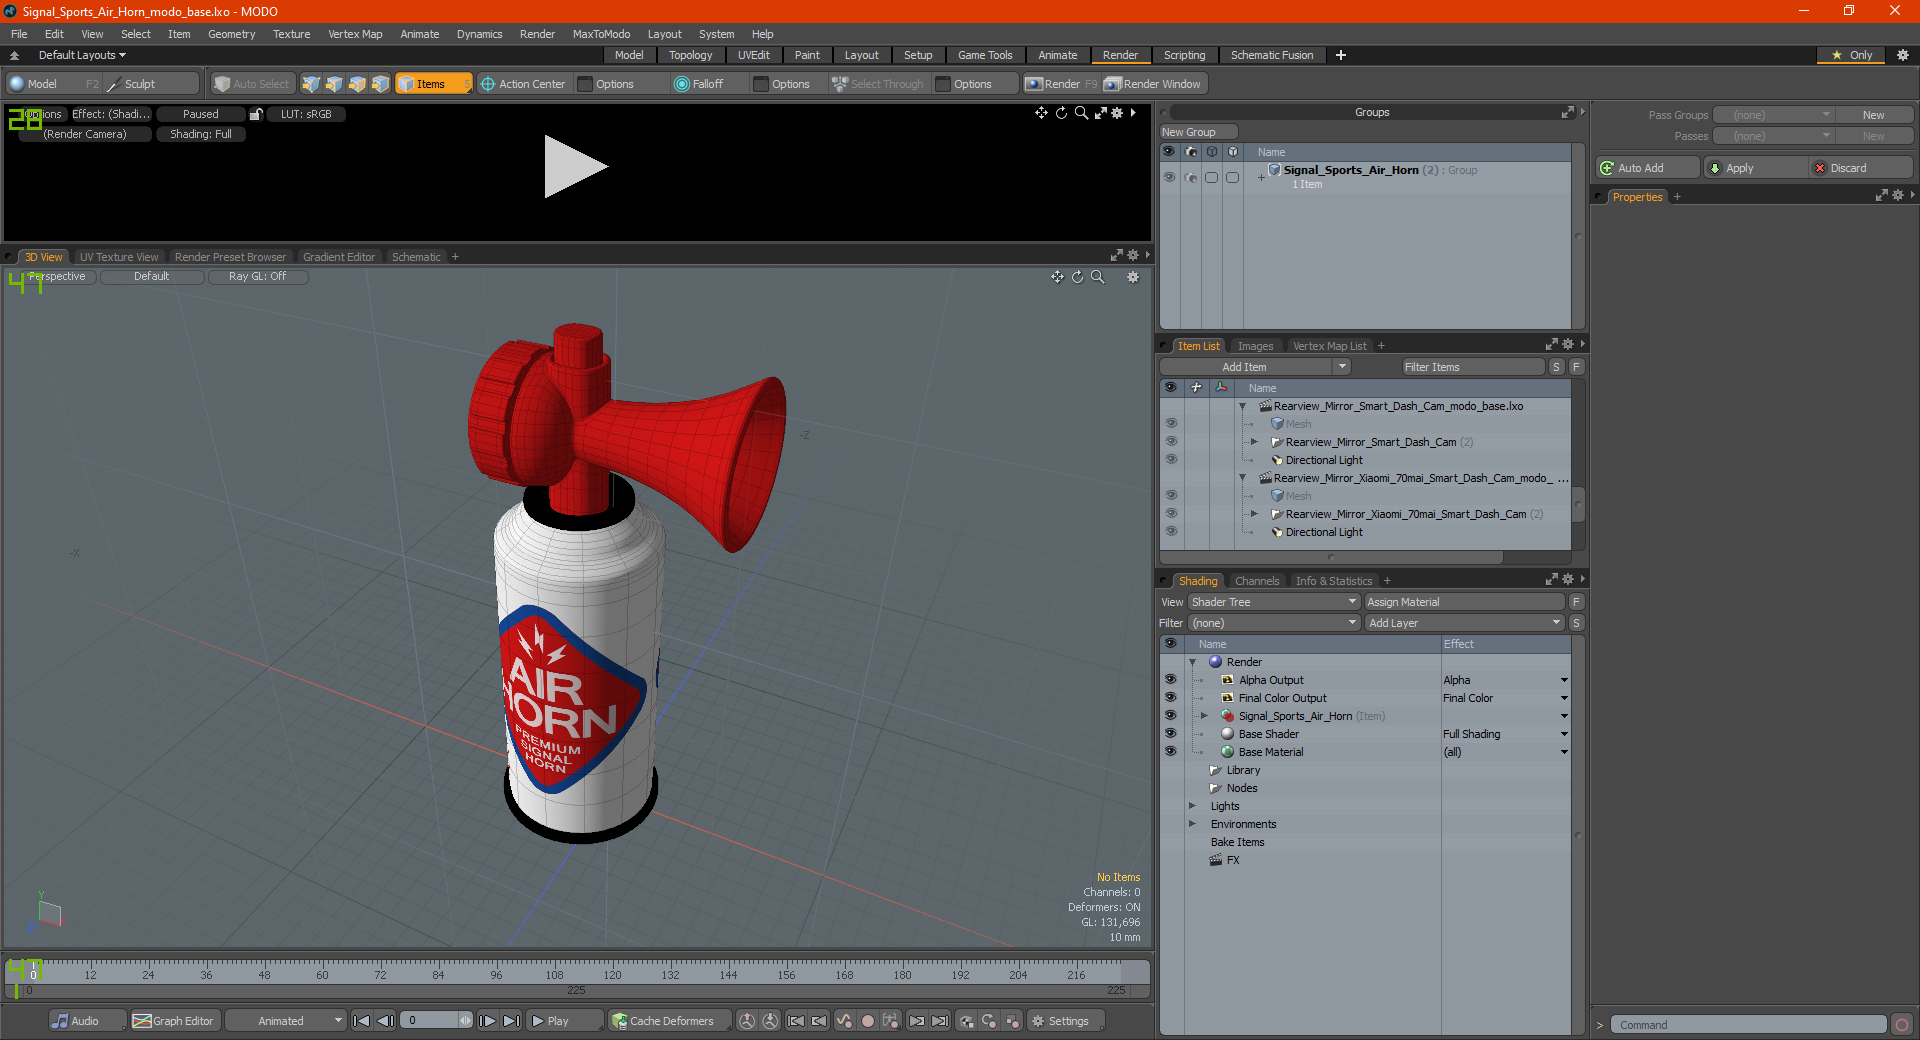Click Discard button
The width and height of the screenshot is (1920, 1040).
[1861, 168]
